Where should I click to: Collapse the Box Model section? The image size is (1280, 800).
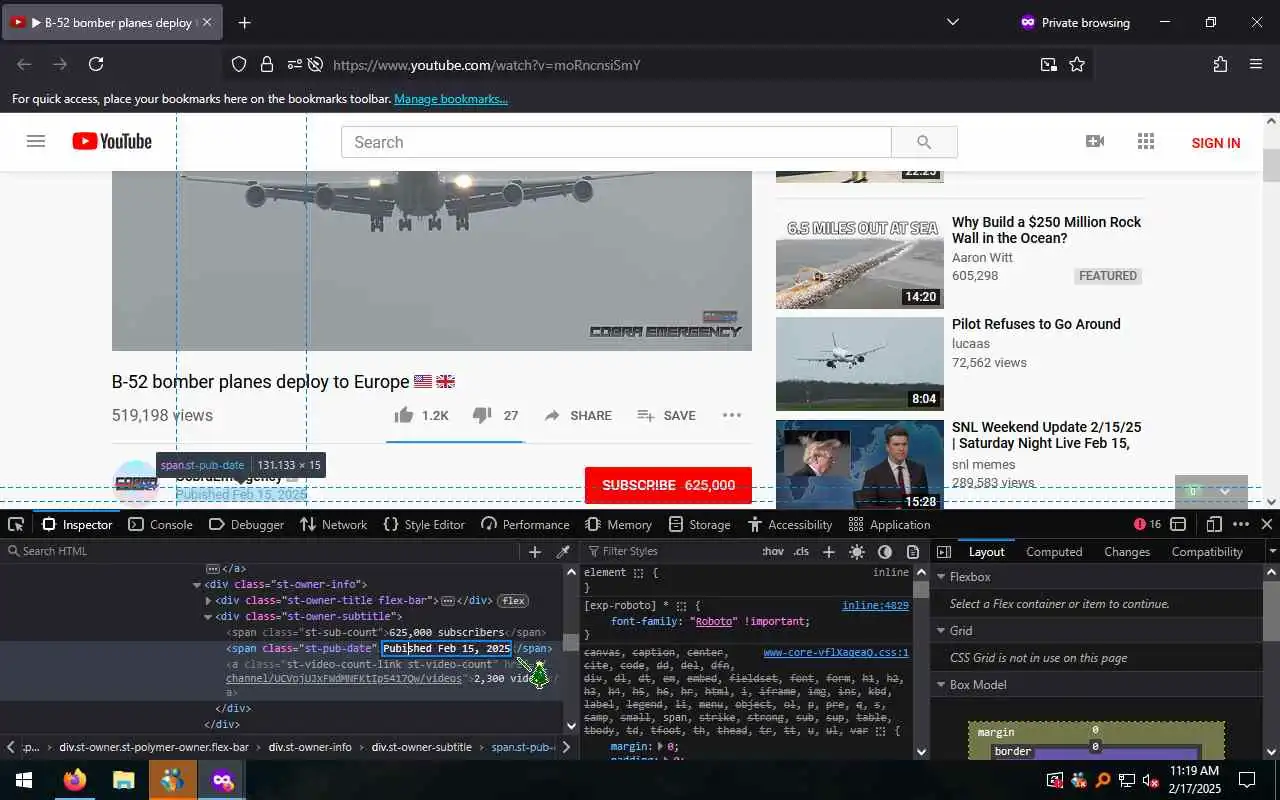[x=940, y=685]
